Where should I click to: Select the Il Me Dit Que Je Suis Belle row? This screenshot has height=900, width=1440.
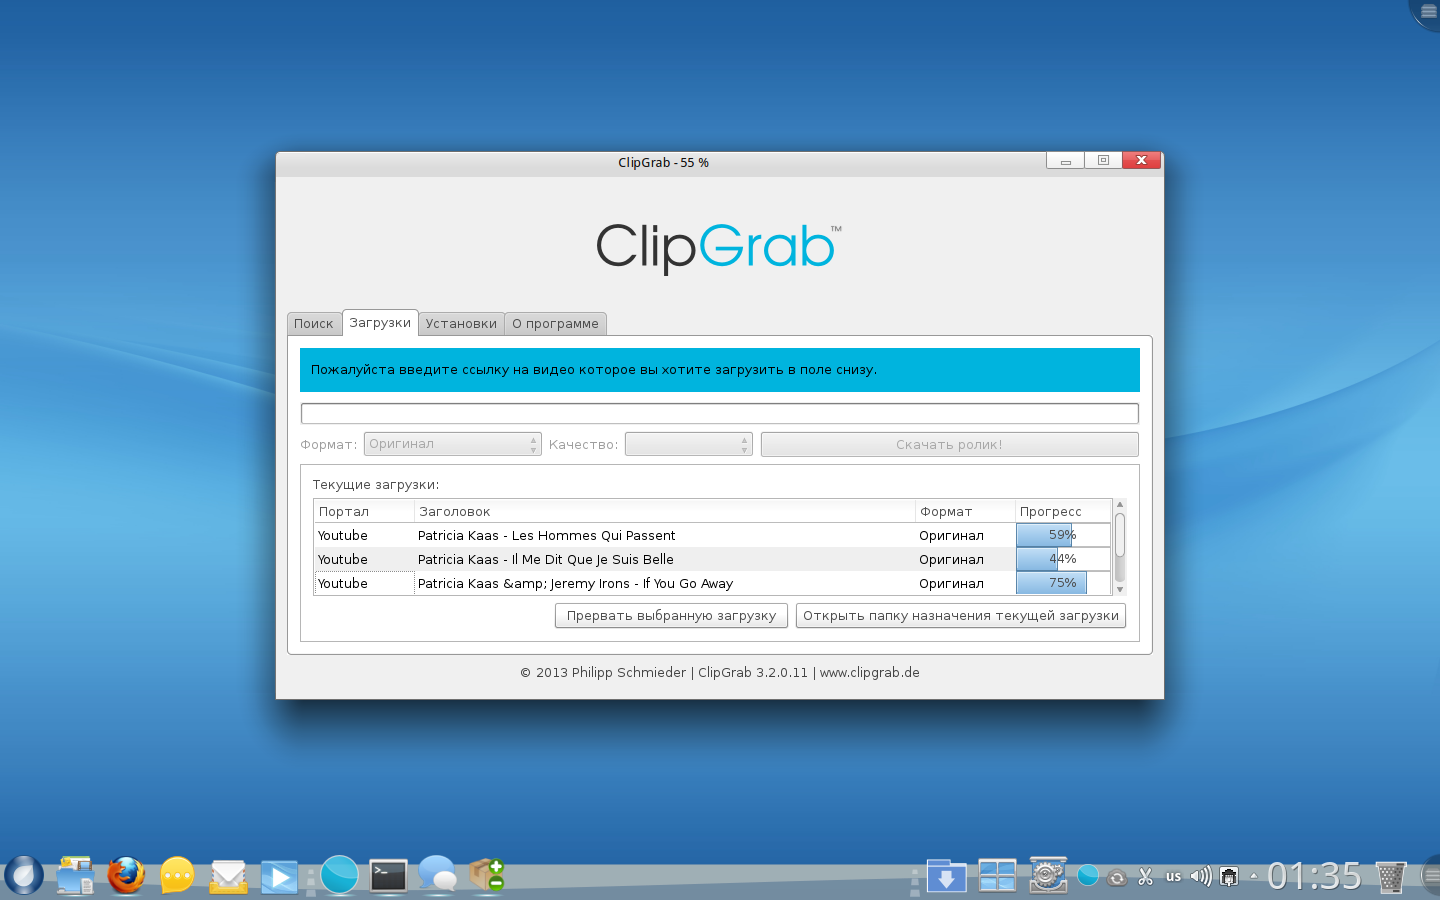712,559
